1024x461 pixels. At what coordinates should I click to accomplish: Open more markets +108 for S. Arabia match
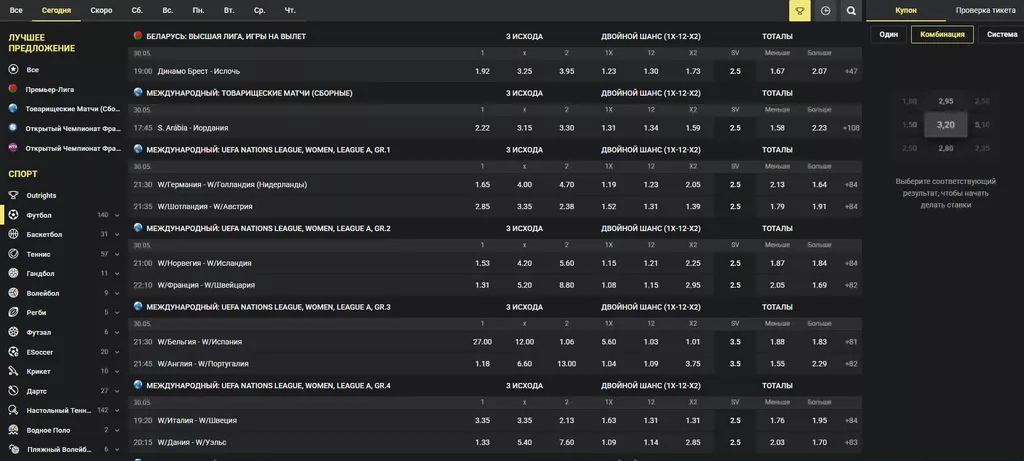click(851, 128)
